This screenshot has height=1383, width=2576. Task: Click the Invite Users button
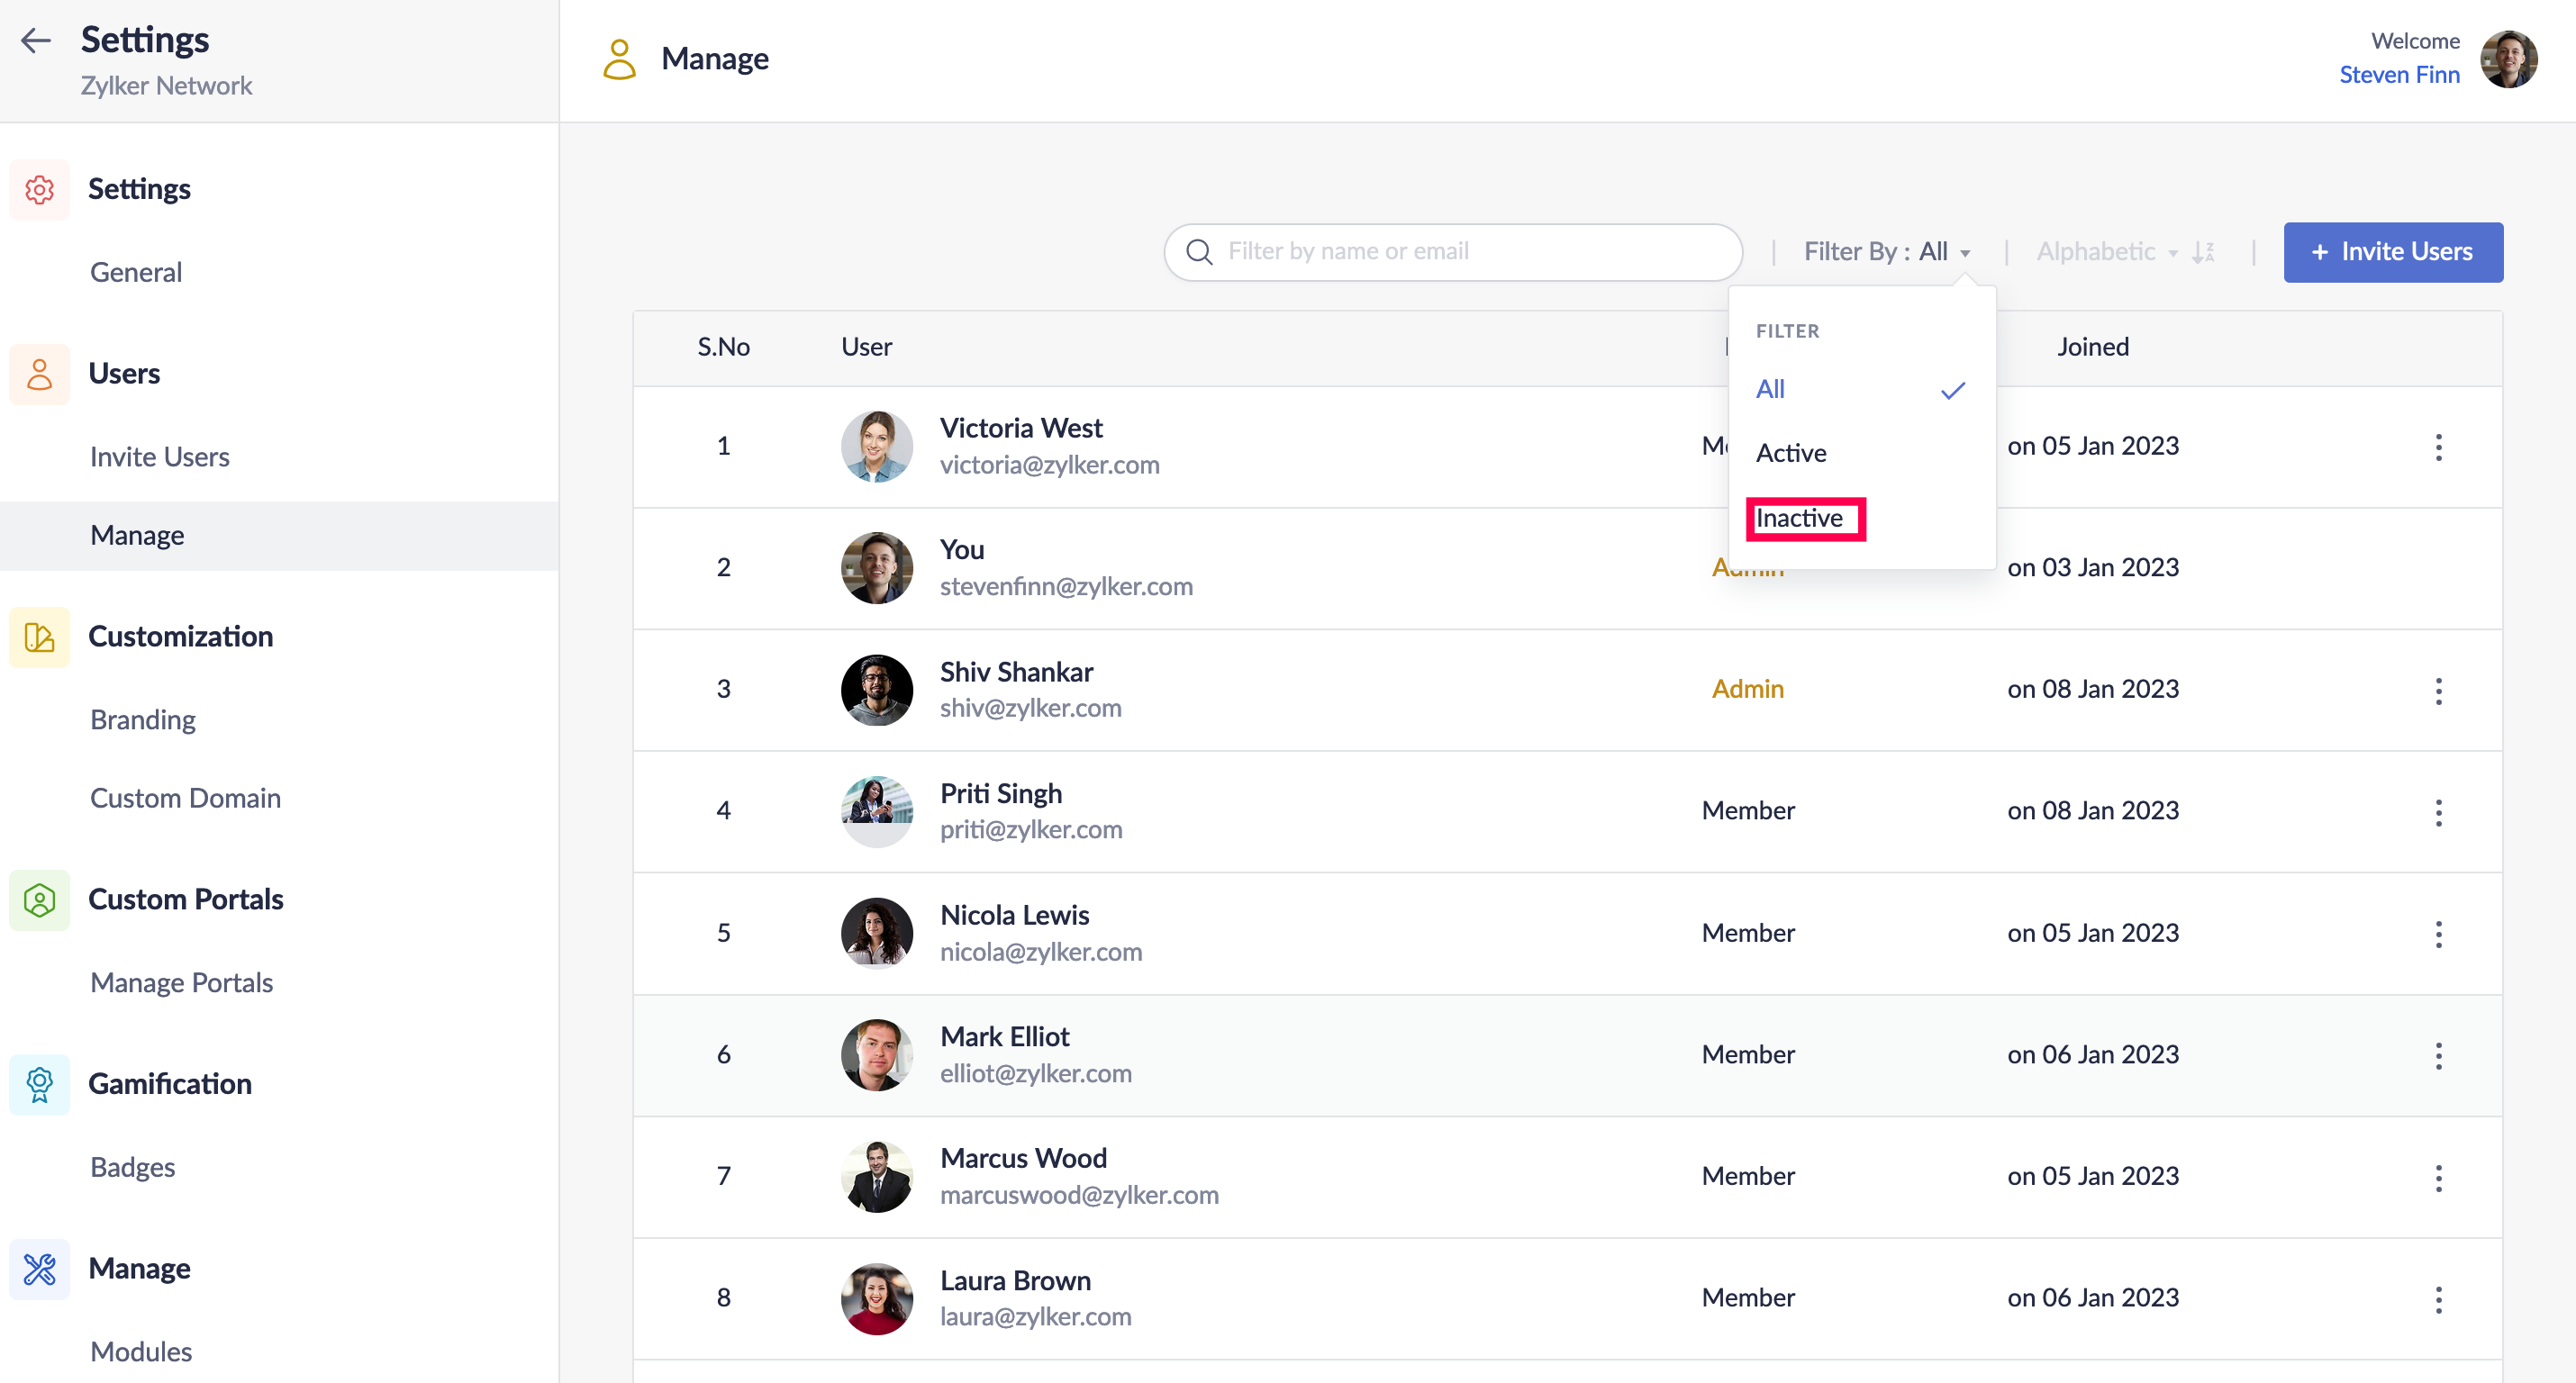click(x=2392, y=252)
